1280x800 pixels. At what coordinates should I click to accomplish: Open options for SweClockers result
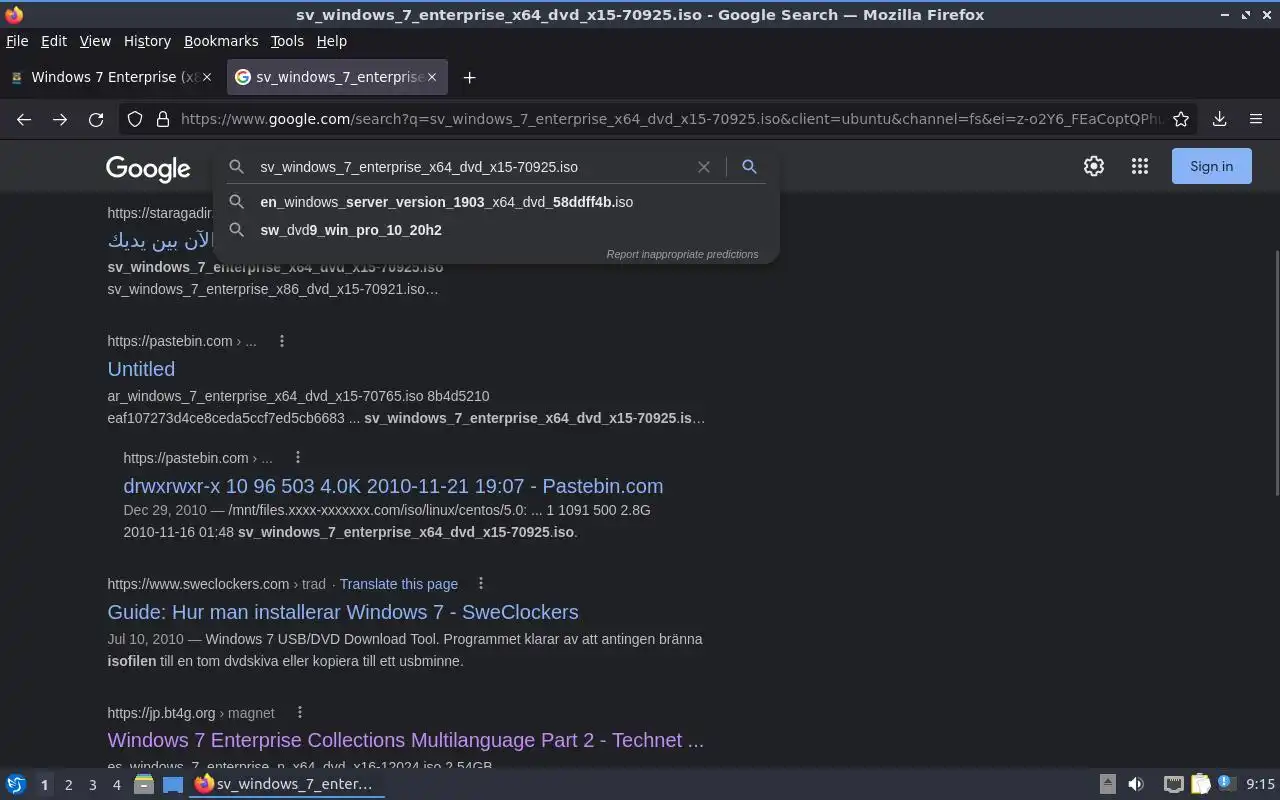[x=481, y=583]
